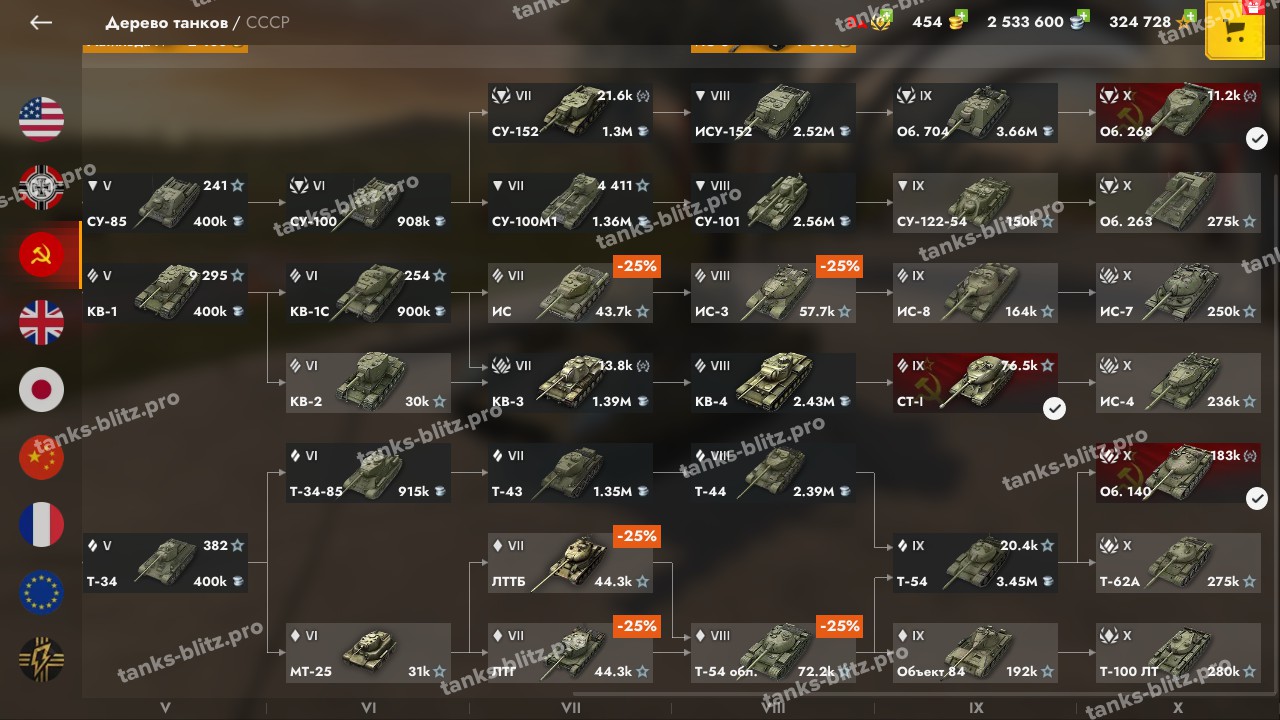Select the USA nation flag icon
The height and width of the screenshot is (720, 1280).
pos(41,119)
